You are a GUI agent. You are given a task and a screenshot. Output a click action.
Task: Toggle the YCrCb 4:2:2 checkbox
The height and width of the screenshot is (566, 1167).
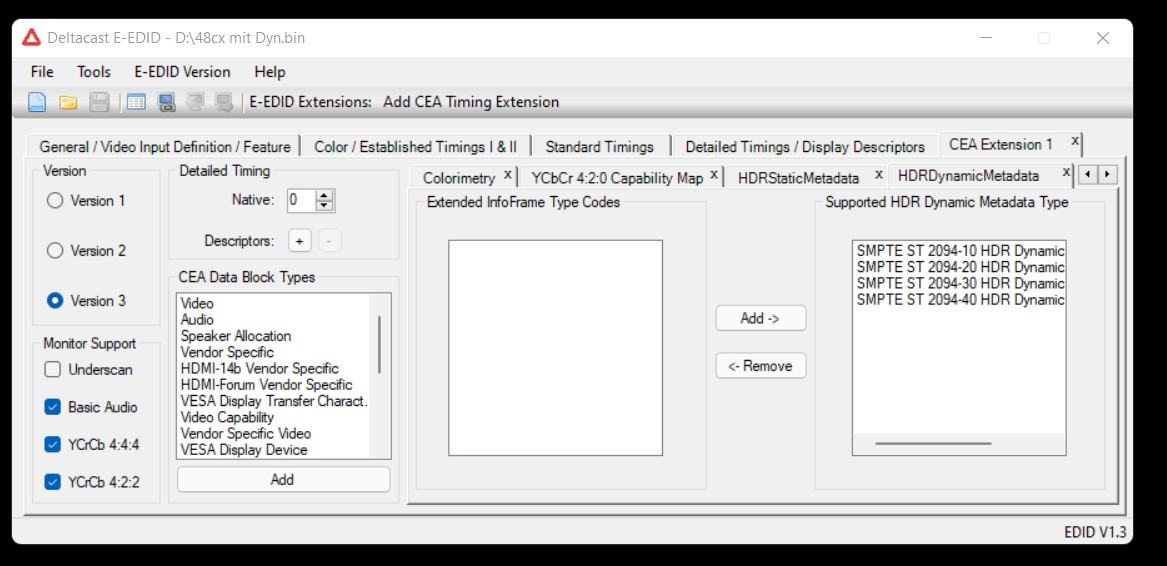click(52, 482)
